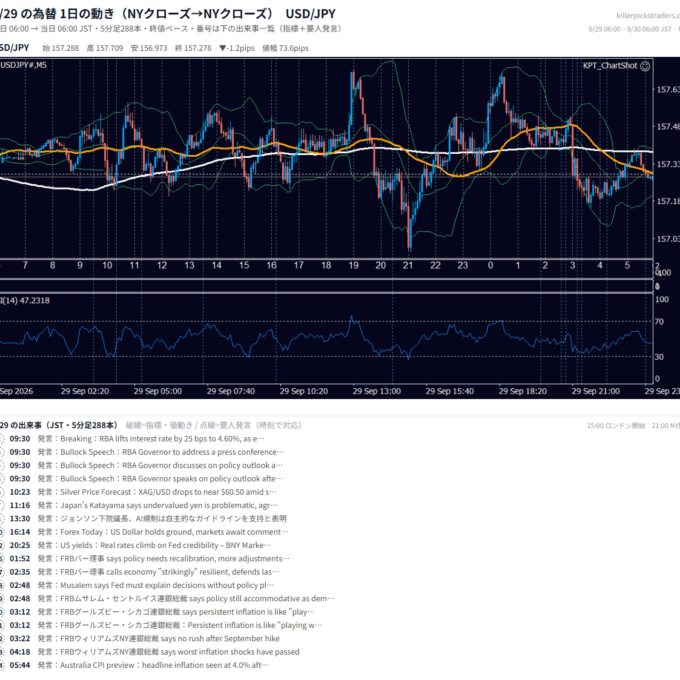Click the 29 Sep 18:20 date label
Image resolution: width=680 pixels, height=680 pixels.
pos(523,391)
